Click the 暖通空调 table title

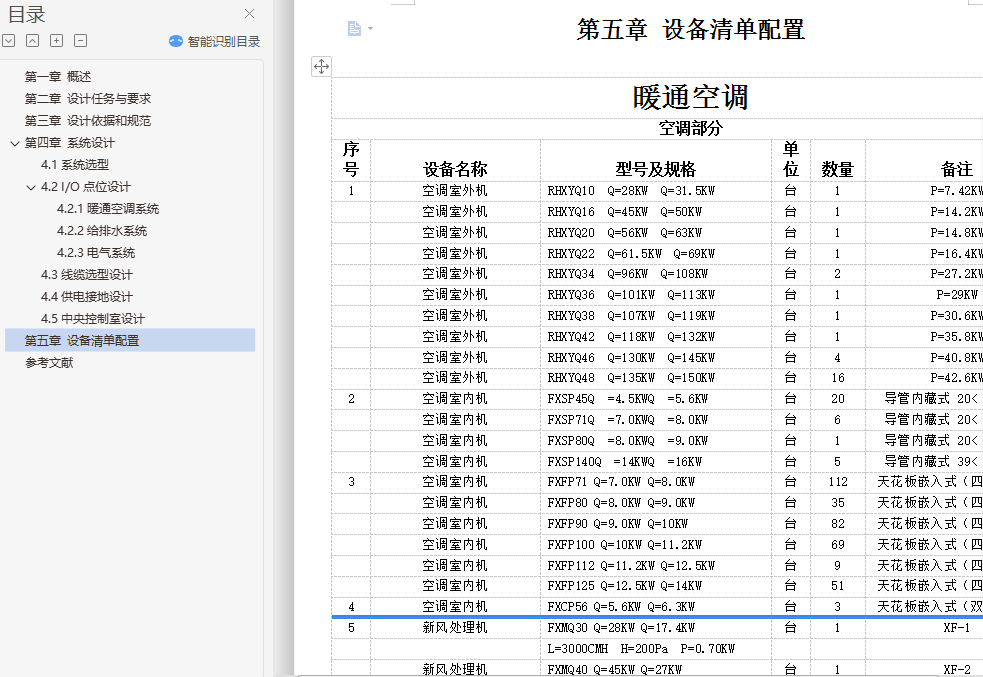click(690, 97)
